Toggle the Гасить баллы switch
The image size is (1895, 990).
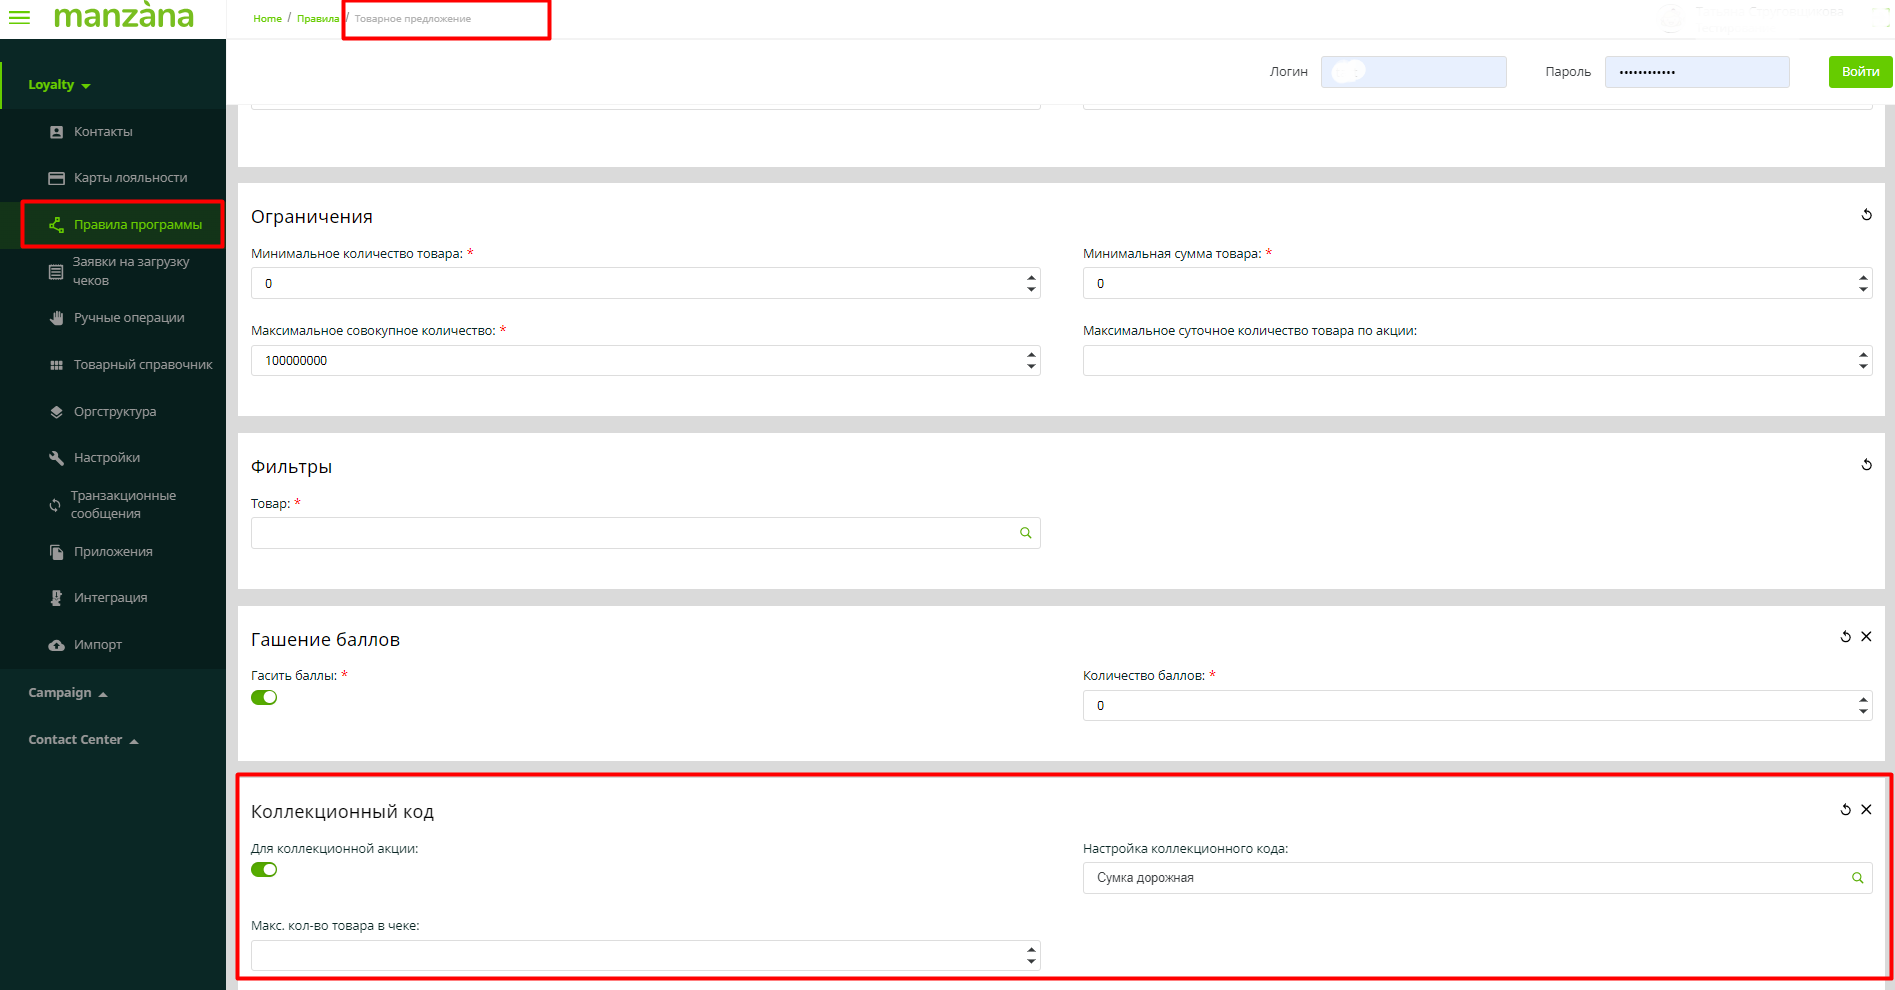264,698
